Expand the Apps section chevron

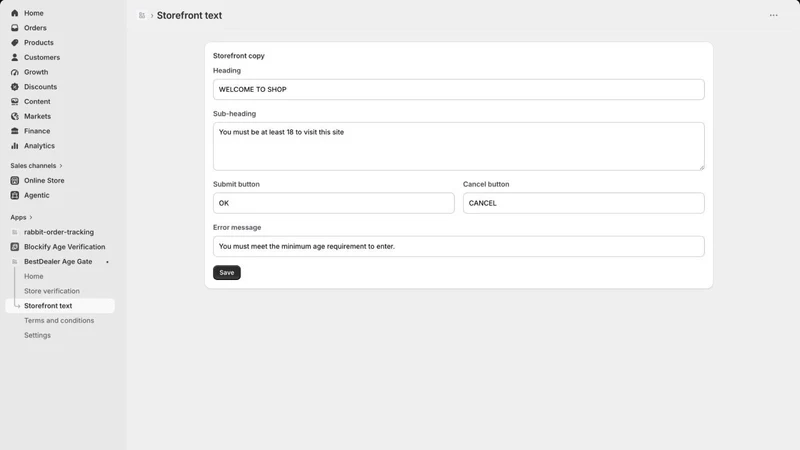click(31, 217)
